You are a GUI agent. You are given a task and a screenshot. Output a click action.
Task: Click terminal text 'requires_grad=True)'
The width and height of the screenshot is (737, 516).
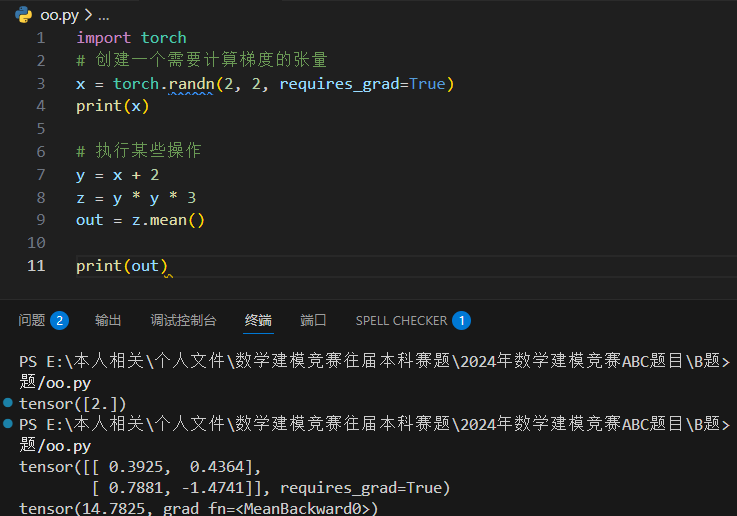point(365,488)
